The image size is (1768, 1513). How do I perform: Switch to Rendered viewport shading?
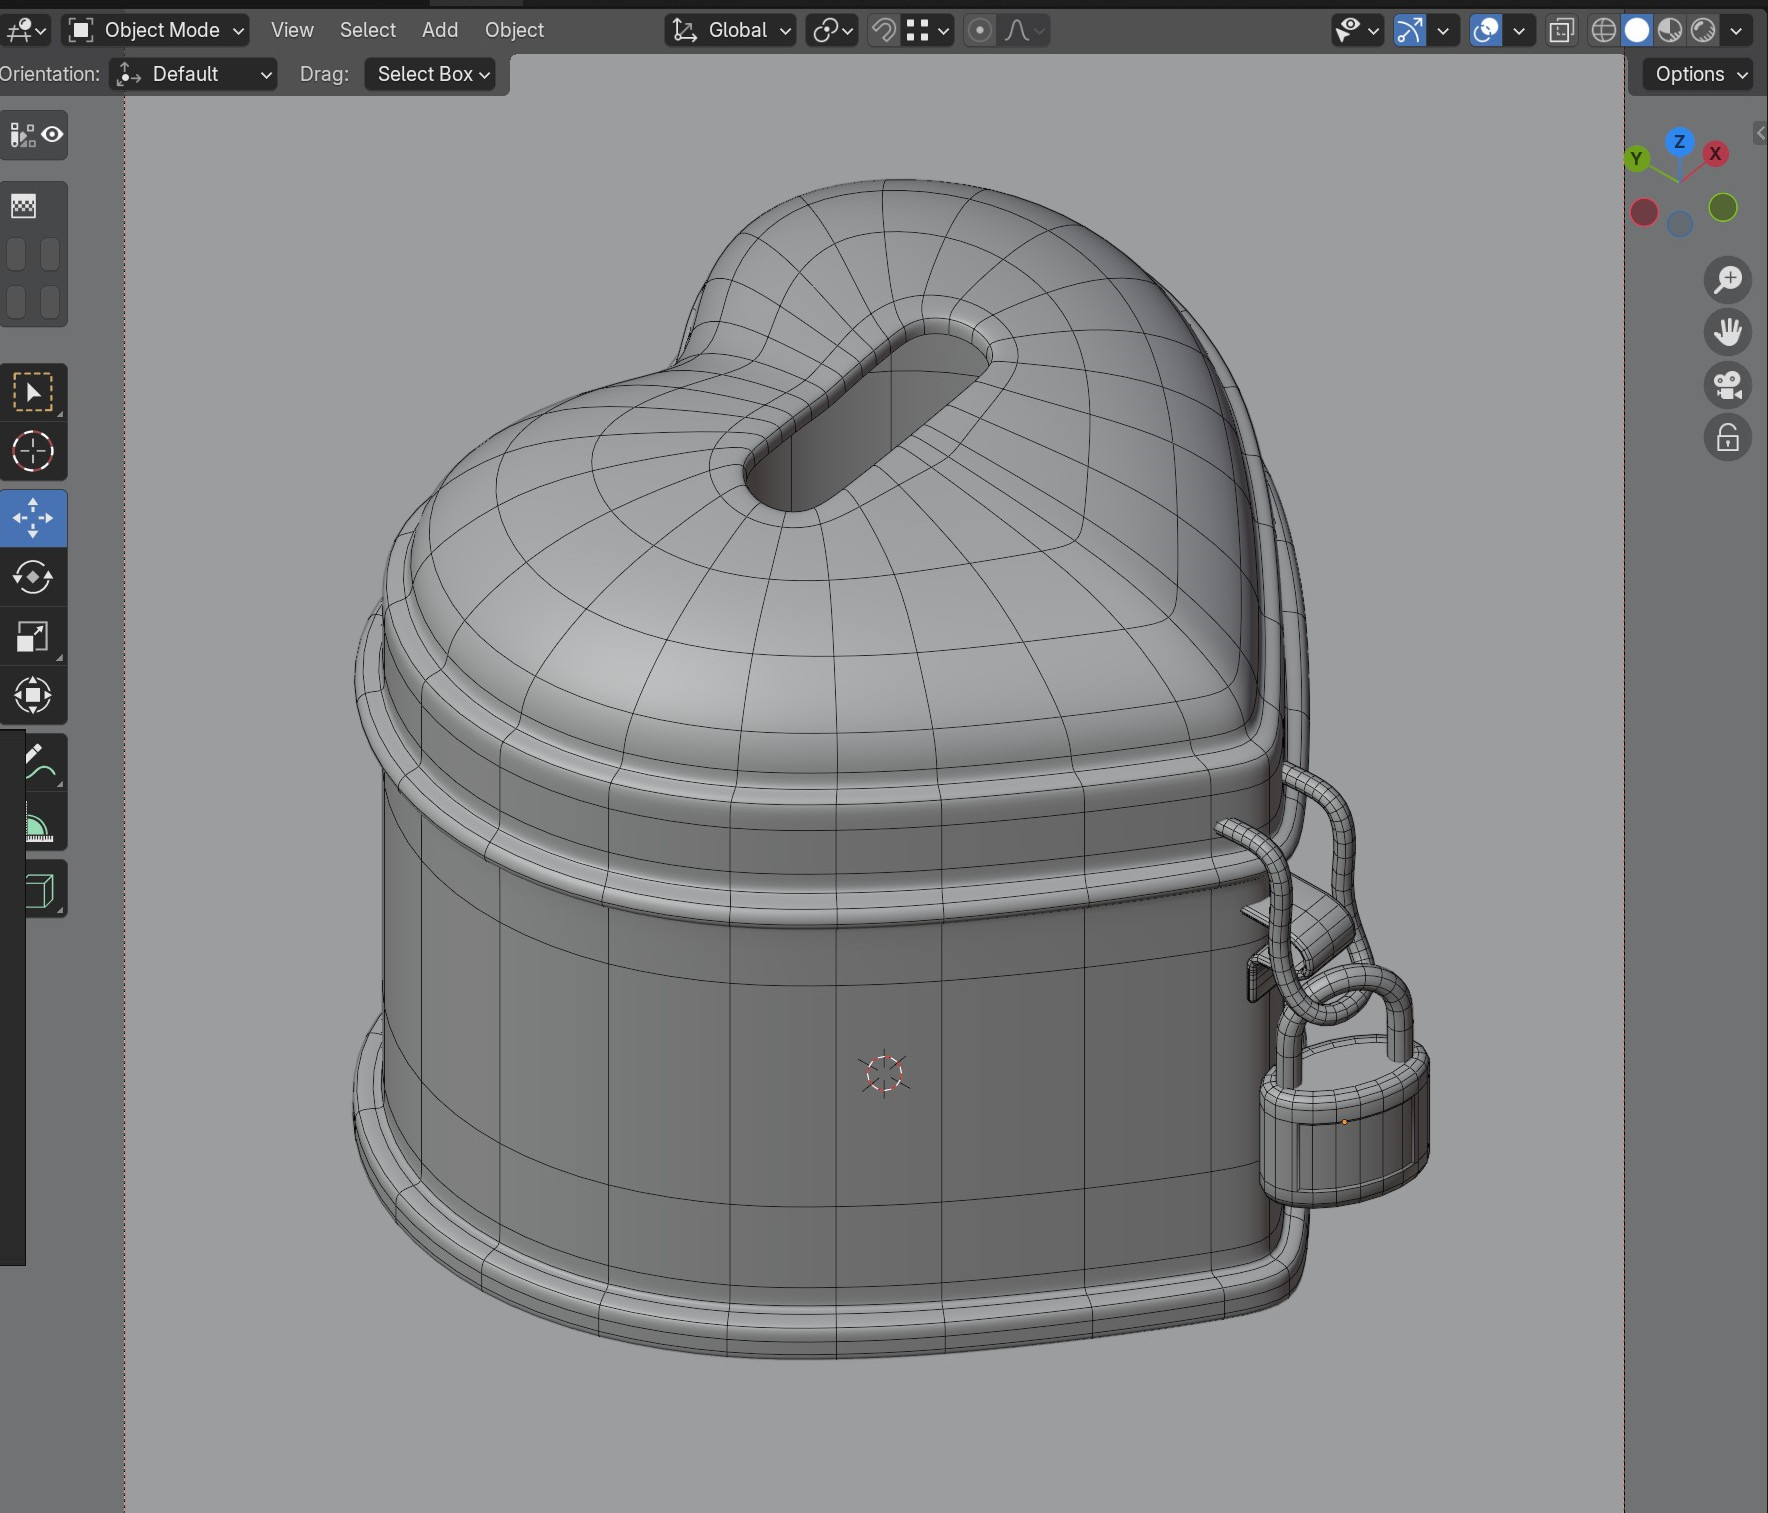(x=1703, y=30)
